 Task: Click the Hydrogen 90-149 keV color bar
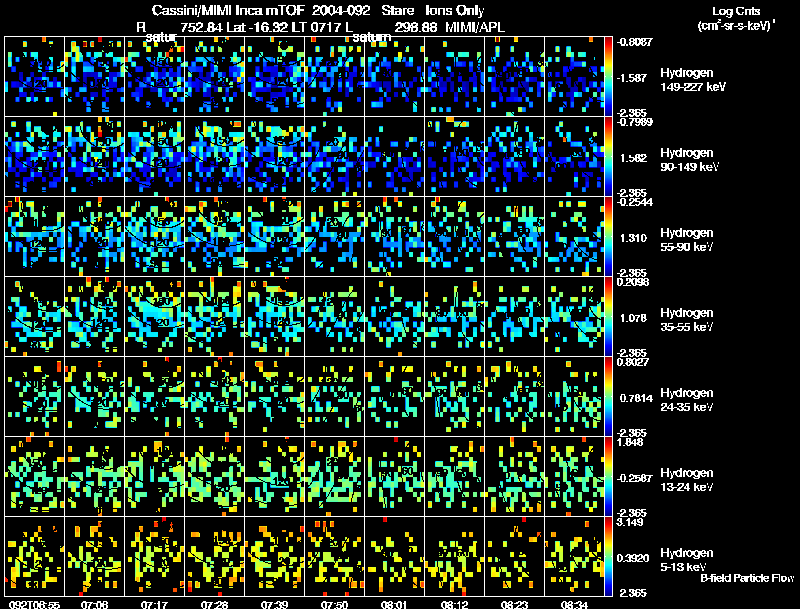pyautogui.click(x=608, y=157)
